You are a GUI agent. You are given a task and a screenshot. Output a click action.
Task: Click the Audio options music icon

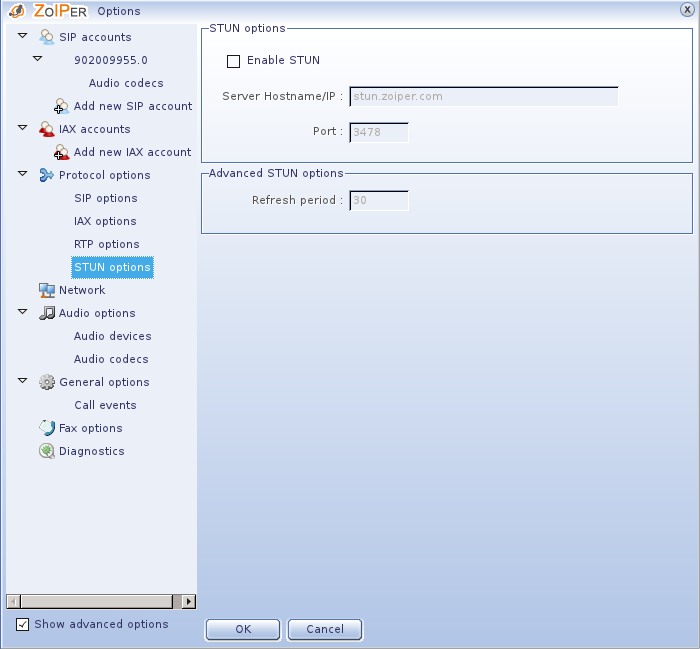47,313
